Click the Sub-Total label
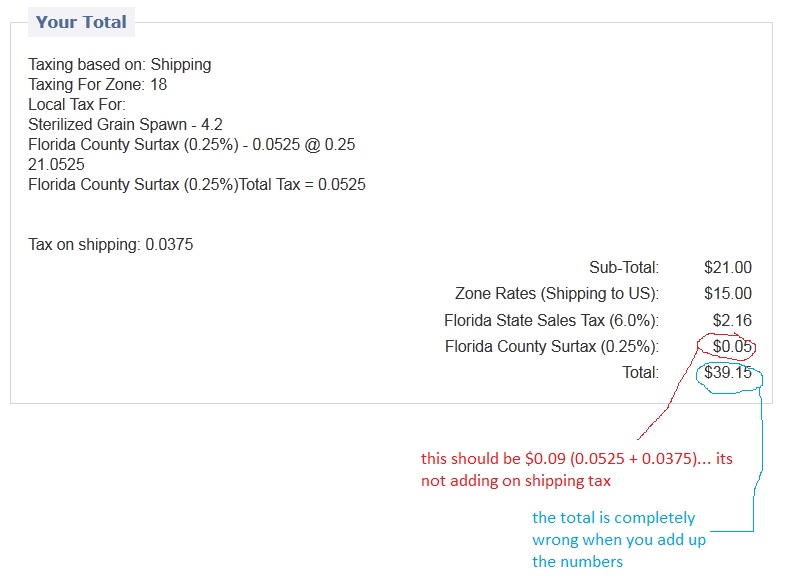Image resolution: width=787 pixels, height=581 pixels. 624,267
